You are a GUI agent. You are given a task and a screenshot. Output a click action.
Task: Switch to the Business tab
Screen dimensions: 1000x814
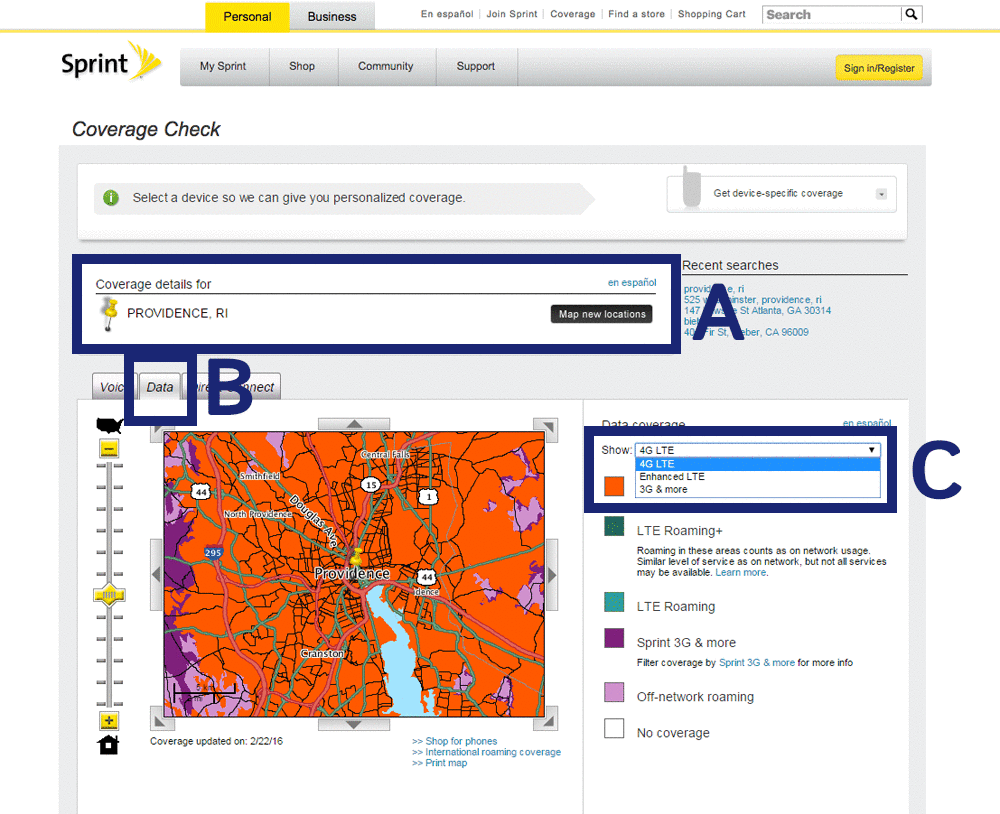tap(332, 17)
